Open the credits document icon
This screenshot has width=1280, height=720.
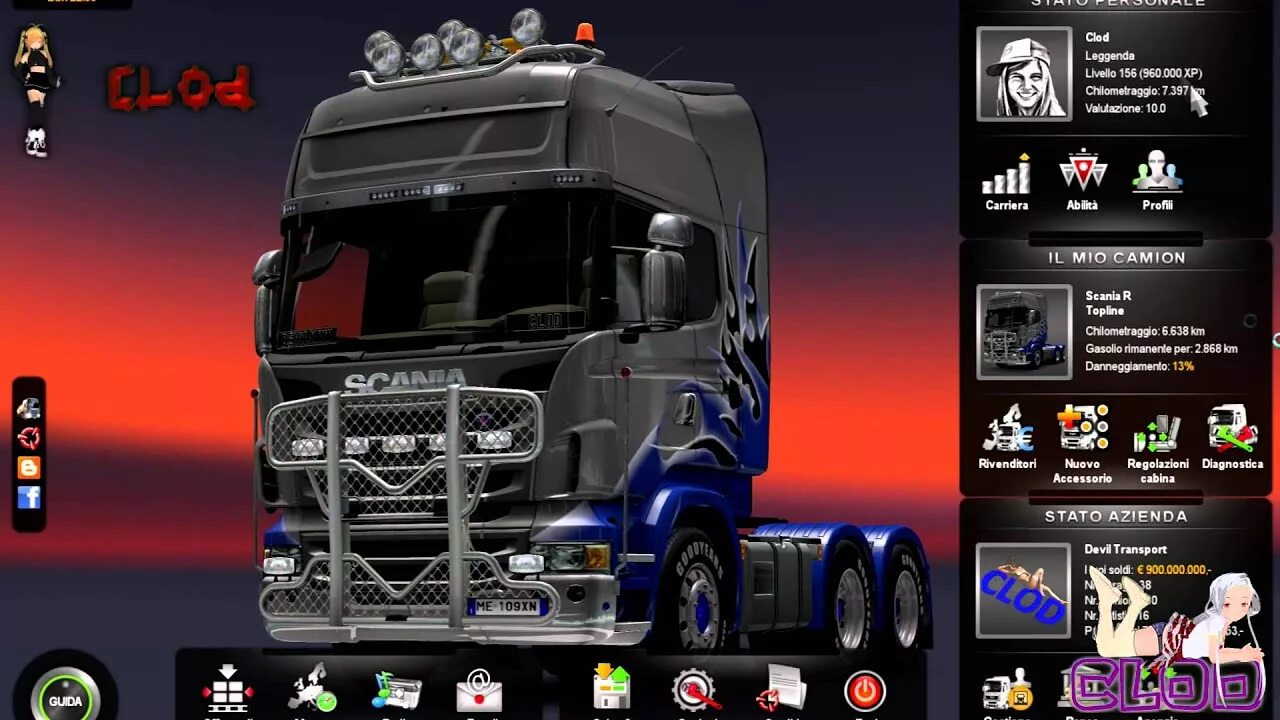click(781, 689)
